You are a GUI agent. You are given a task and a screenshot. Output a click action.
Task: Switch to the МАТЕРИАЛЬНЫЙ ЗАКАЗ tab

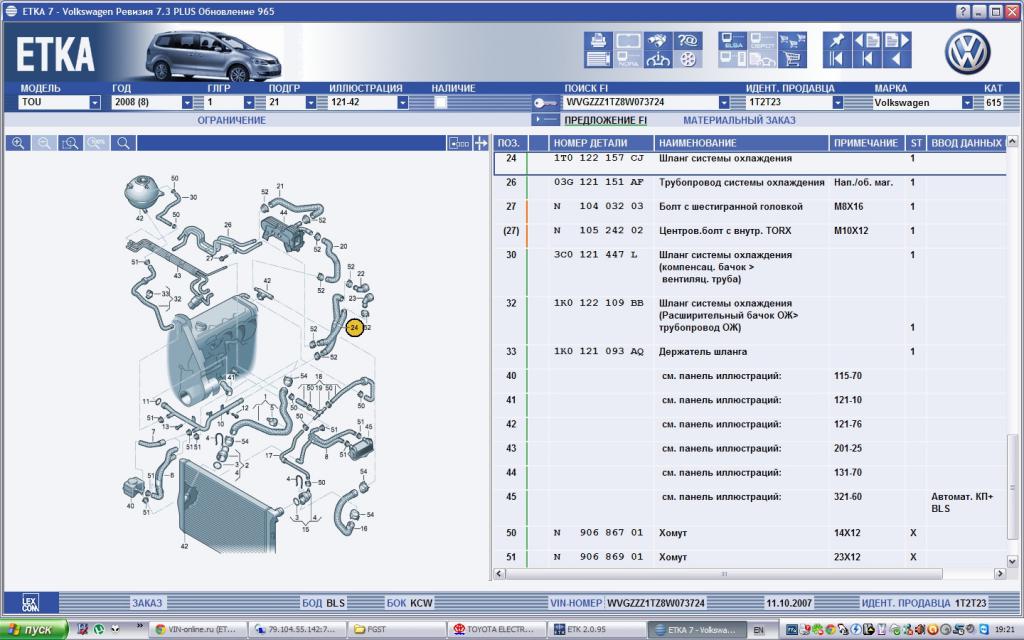click(x=739, y=120)
